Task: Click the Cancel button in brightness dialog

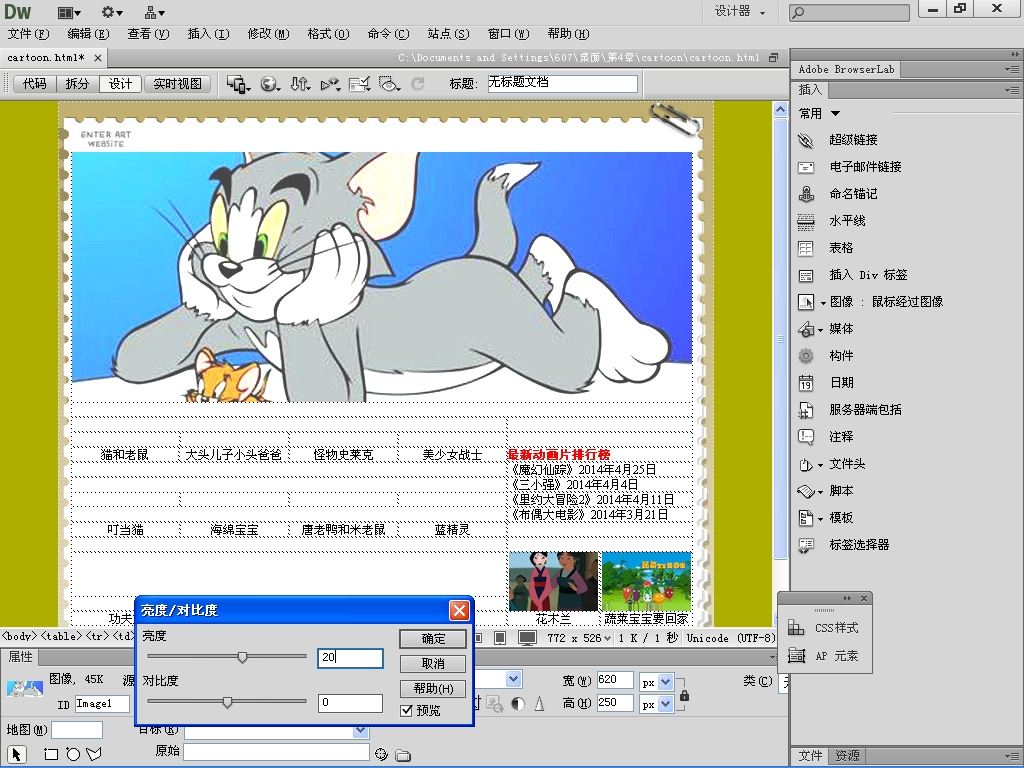Action: pyautogui.click(x=433, y=664)
